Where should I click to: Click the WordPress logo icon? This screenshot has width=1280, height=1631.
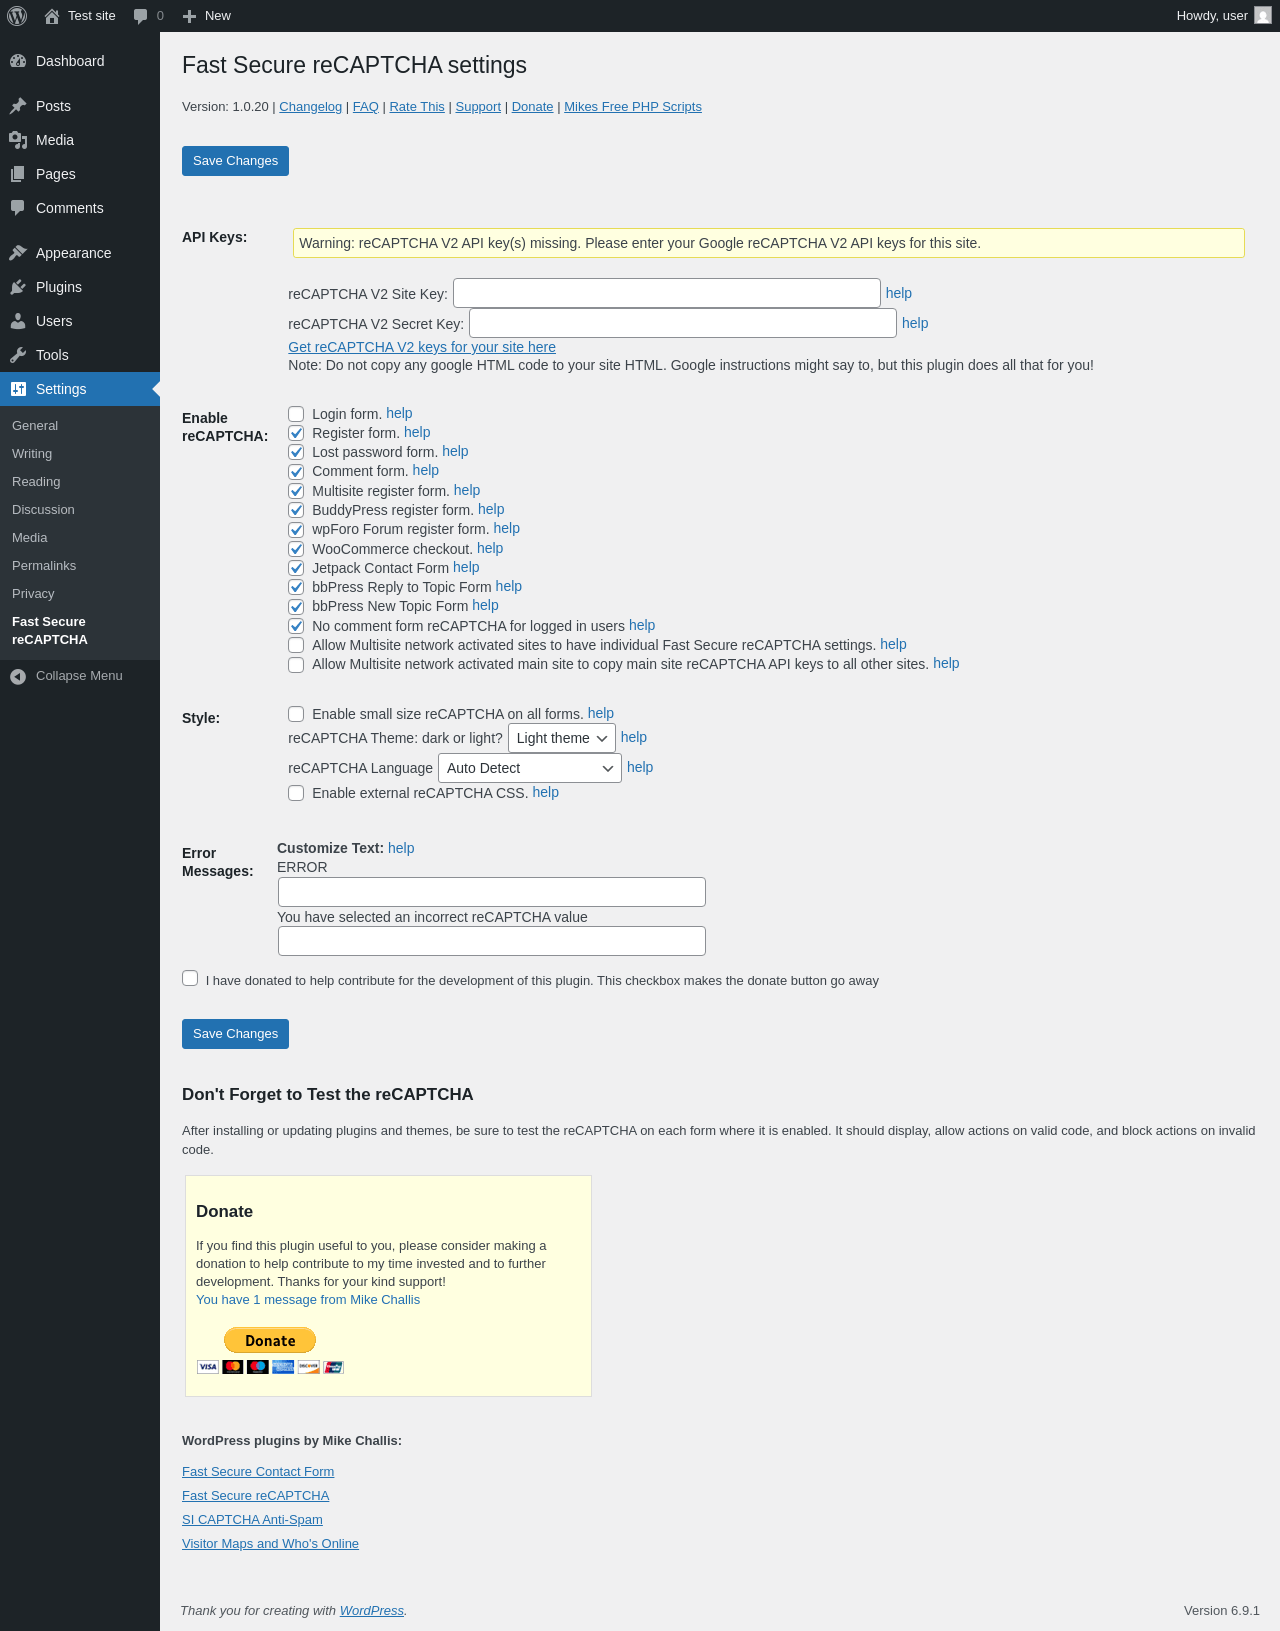(17, 16)
